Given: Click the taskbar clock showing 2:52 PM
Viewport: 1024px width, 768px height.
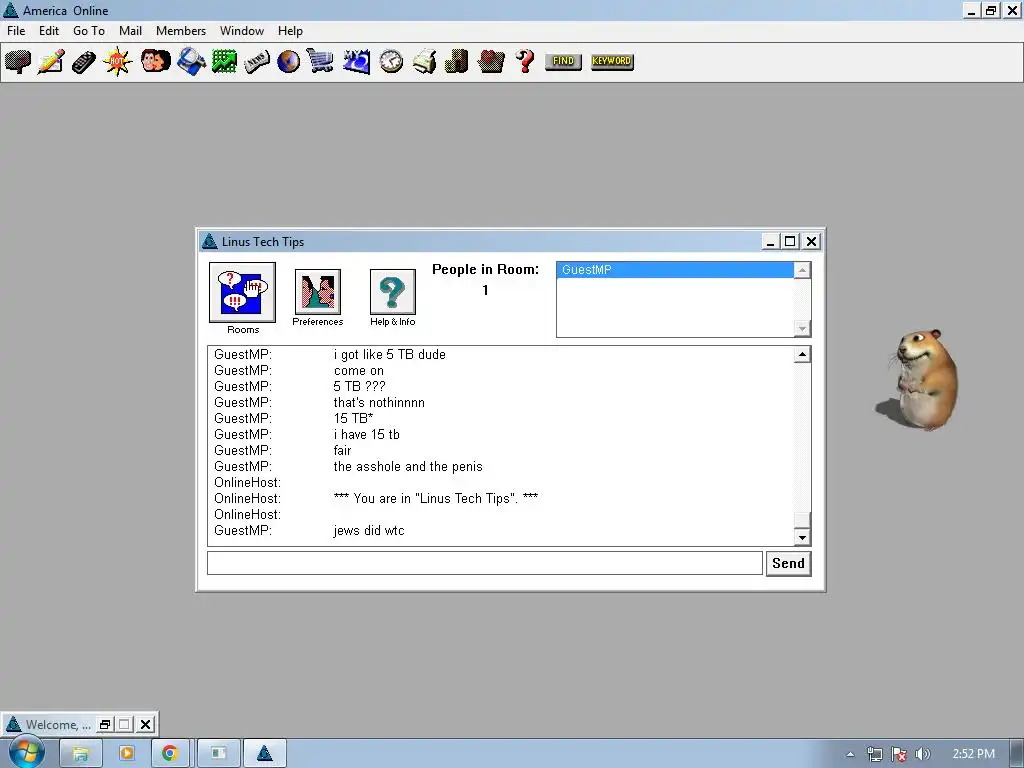Looking at the screenshot, I should [973, 754].
